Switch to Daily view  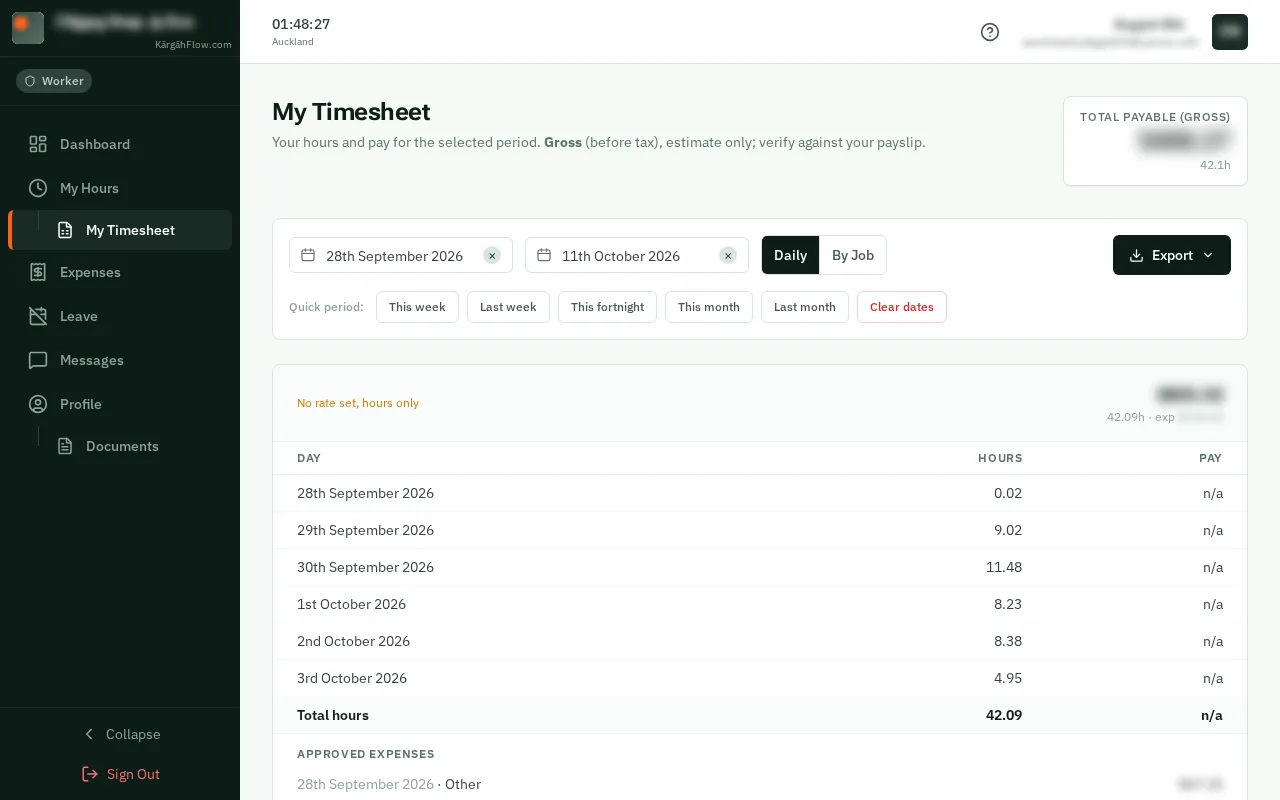(x=790, y=255)
